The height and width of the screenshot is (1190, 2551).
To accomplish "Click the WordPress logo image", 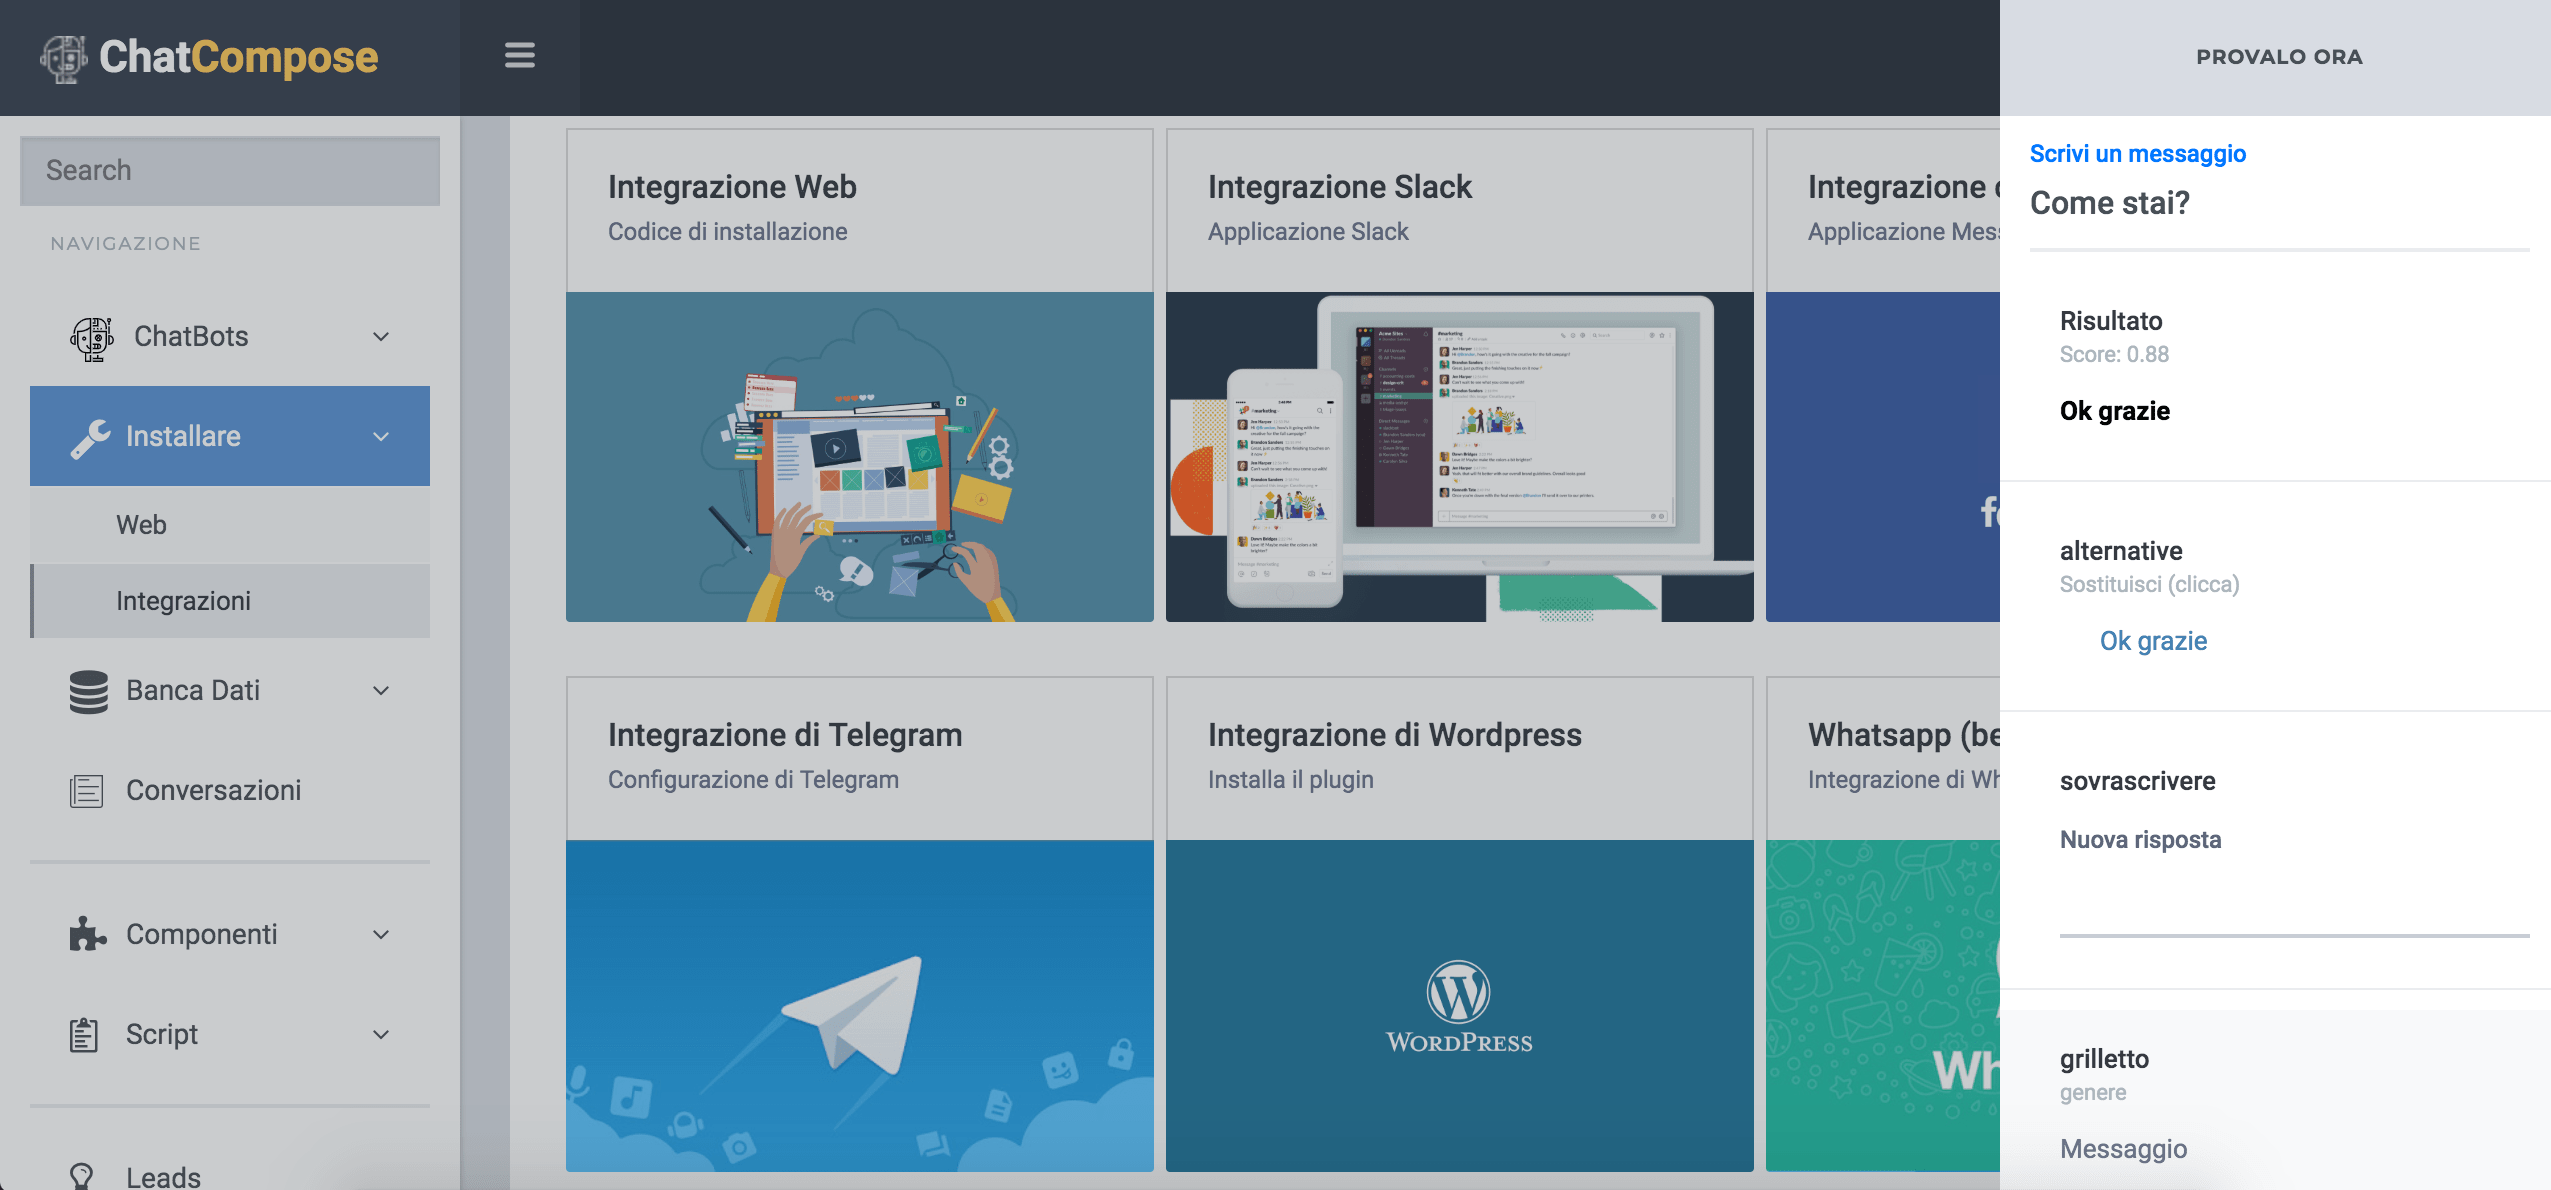I will (1460, 1006).
